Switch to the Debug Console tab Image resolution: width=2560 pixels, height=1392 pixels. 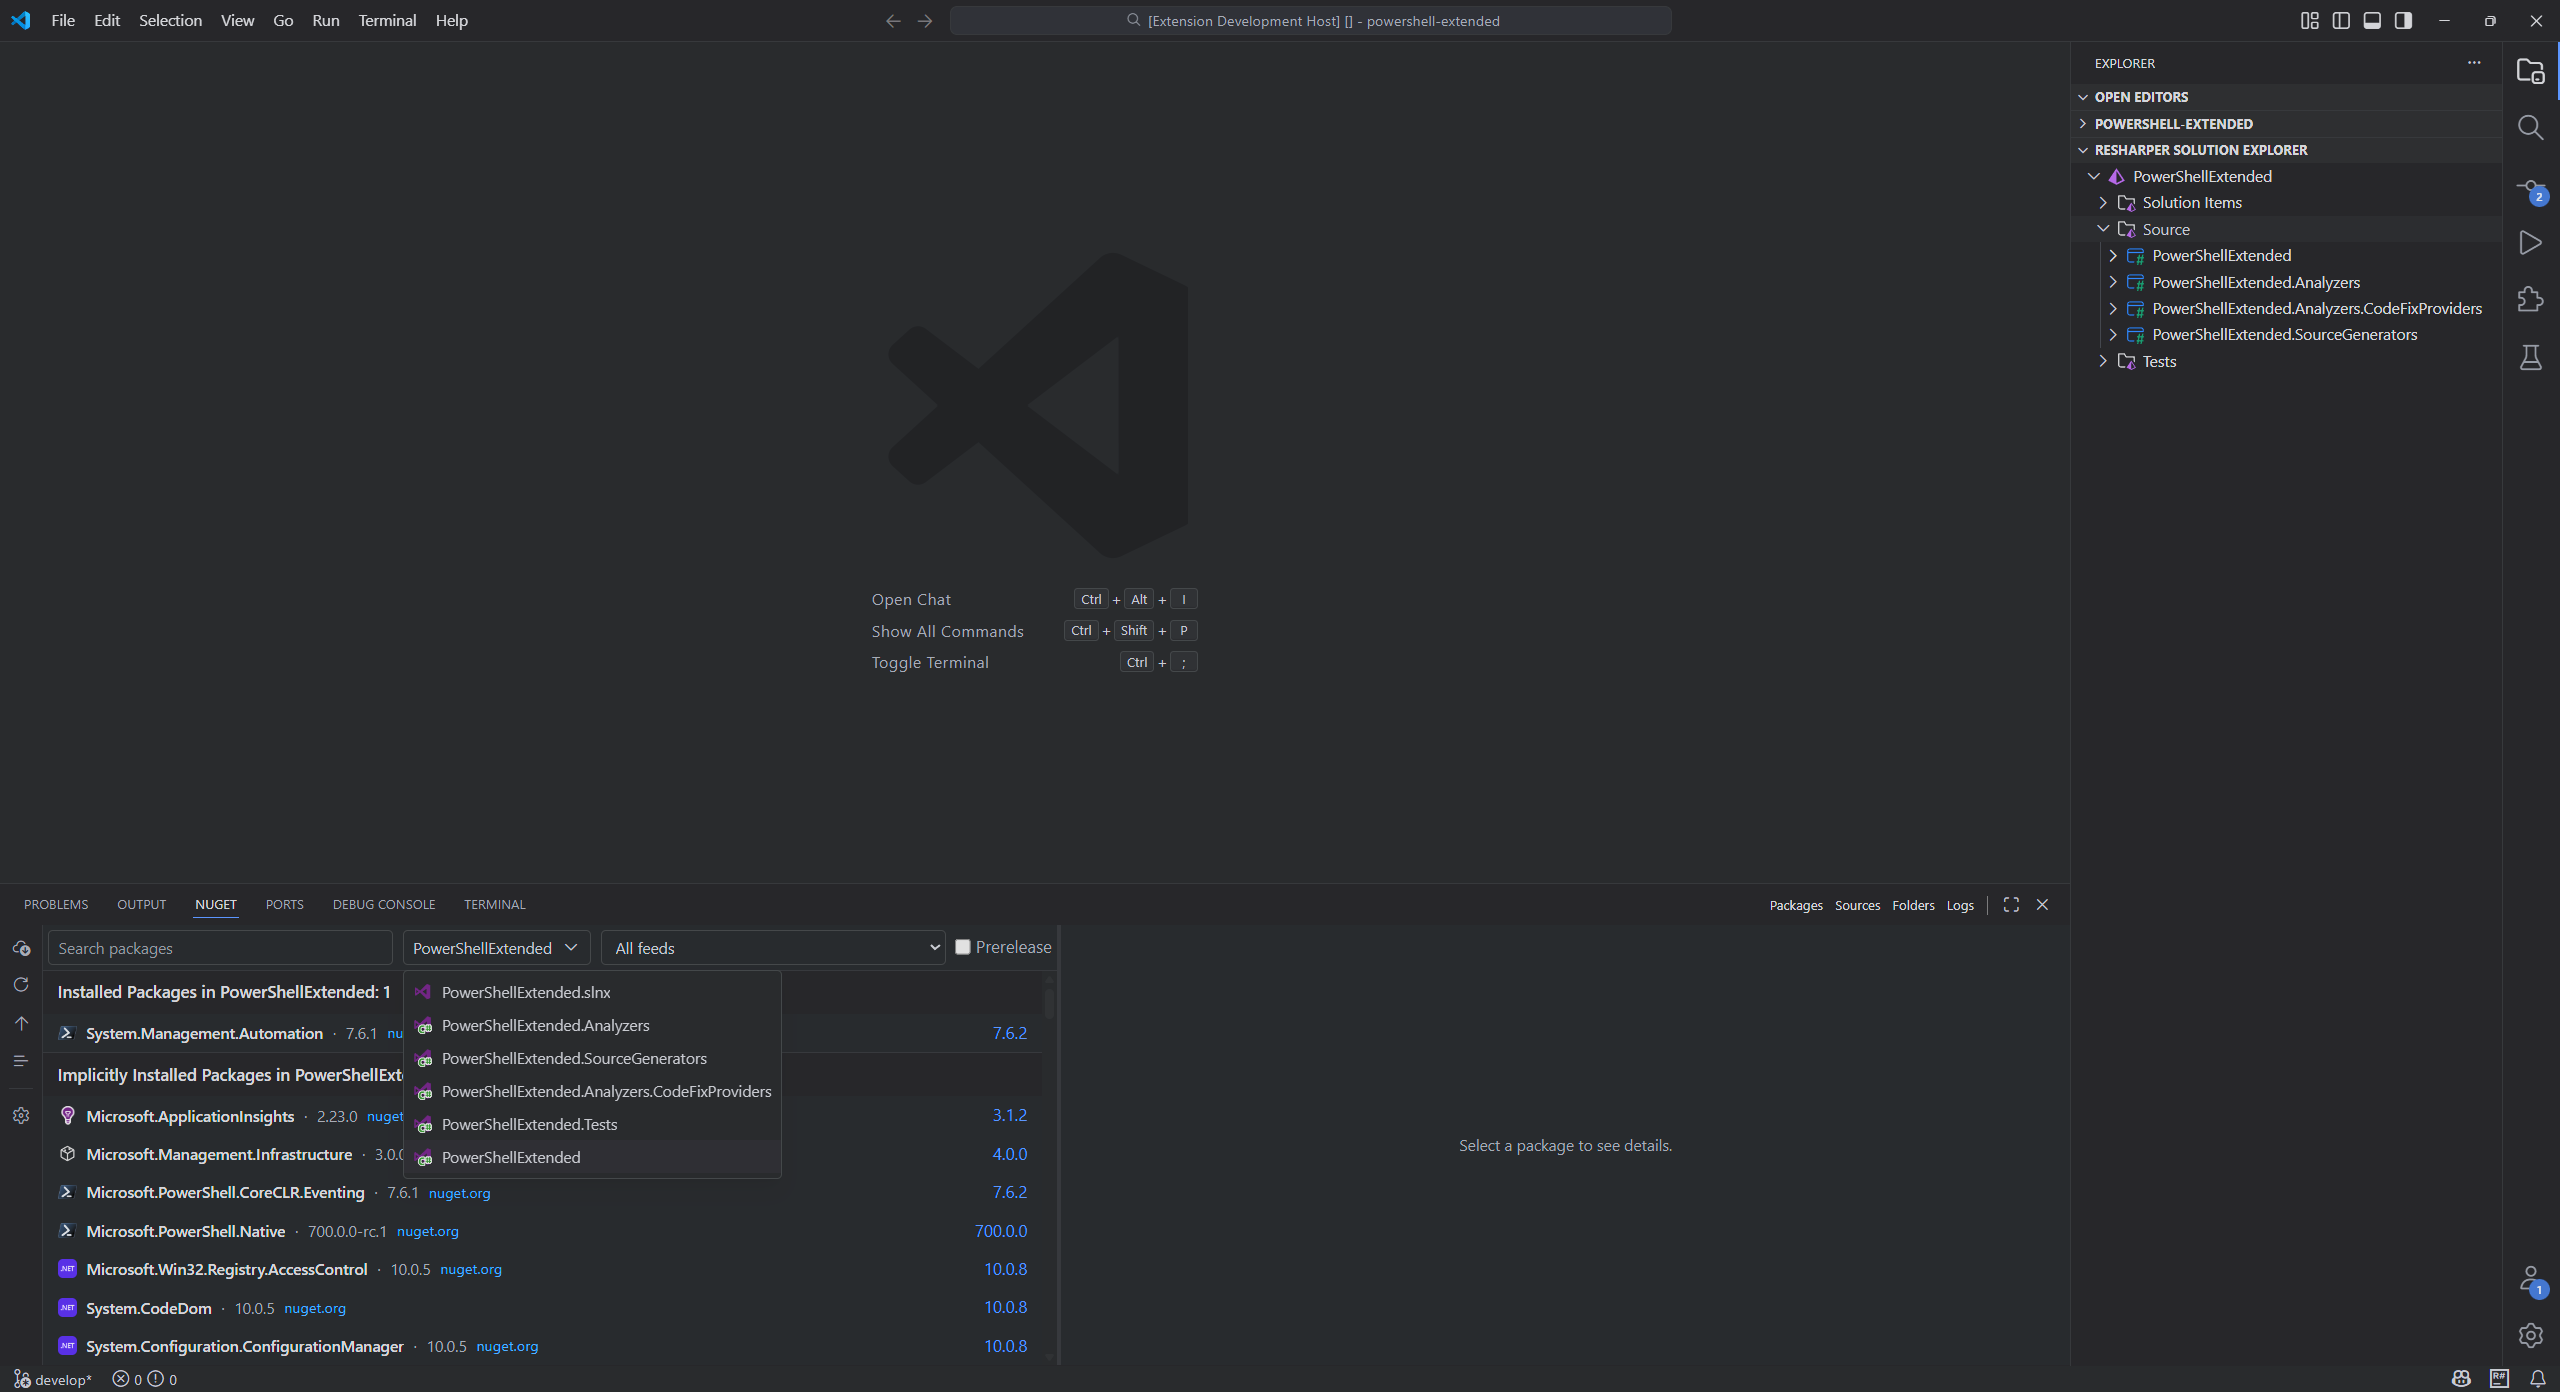[384, 905]
